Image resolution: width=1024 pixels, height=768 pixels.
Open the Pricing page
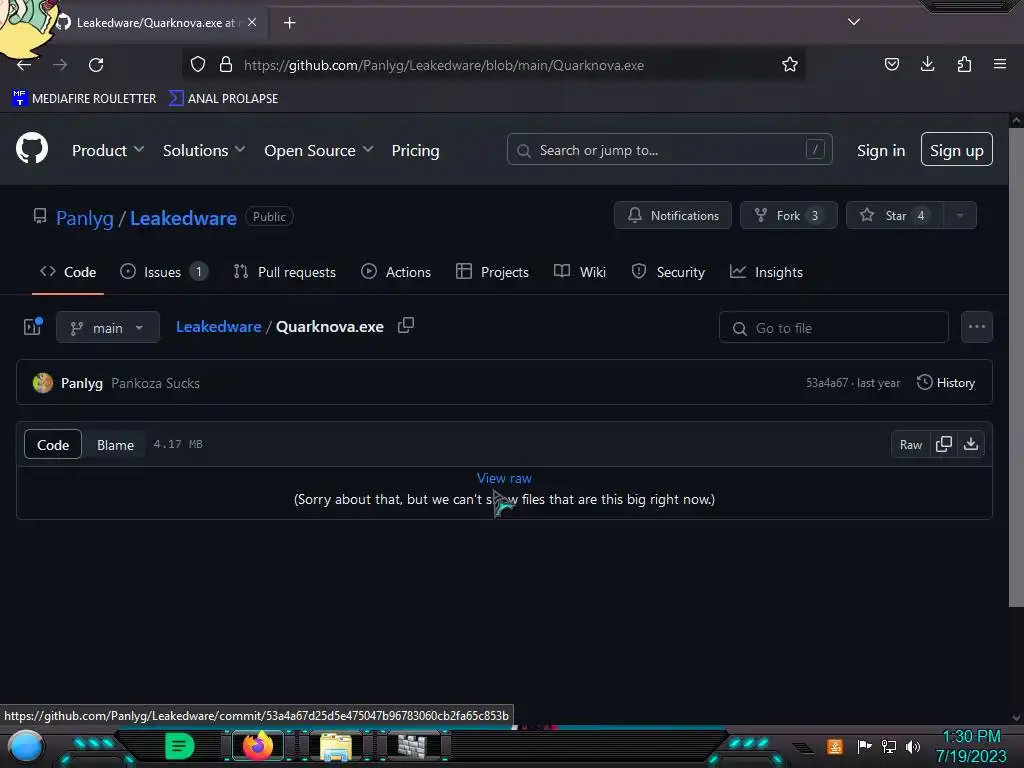415,150
